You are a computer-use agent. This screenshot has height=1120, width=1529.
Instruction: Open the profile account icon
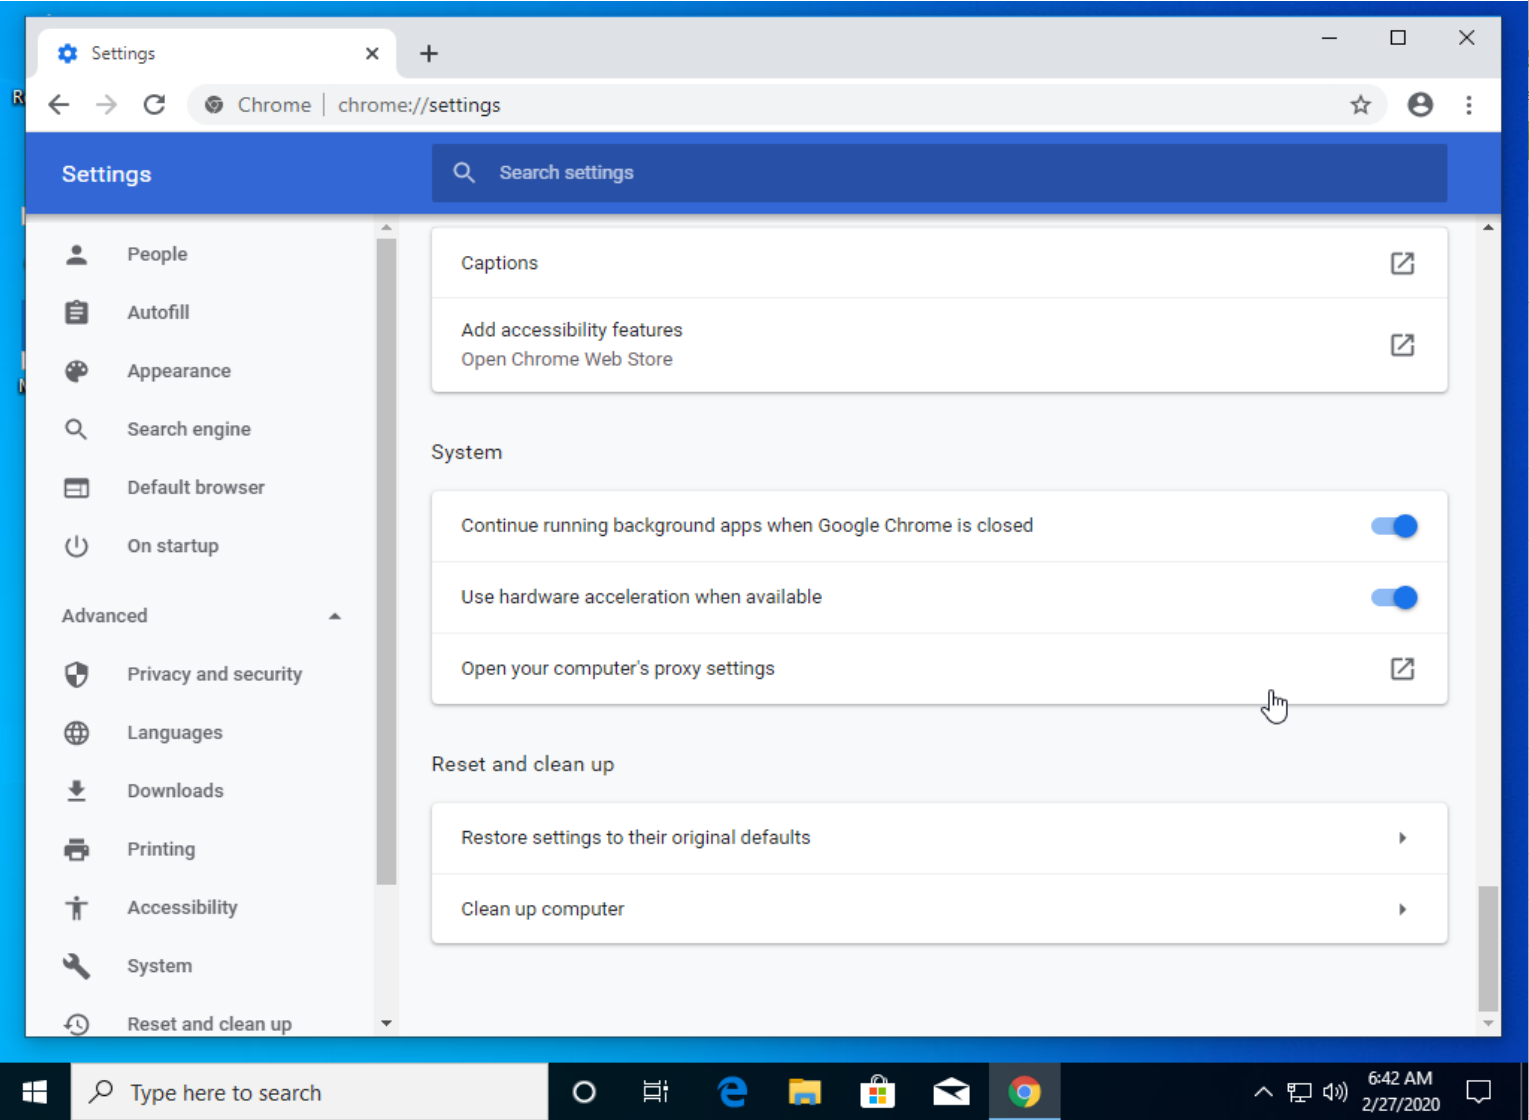[x=1420, y=105]
